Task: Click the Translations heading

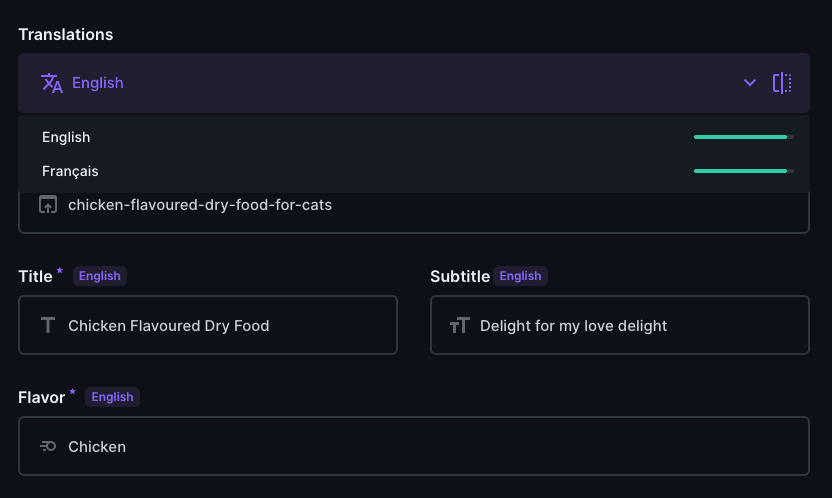Action: [66, 34]
